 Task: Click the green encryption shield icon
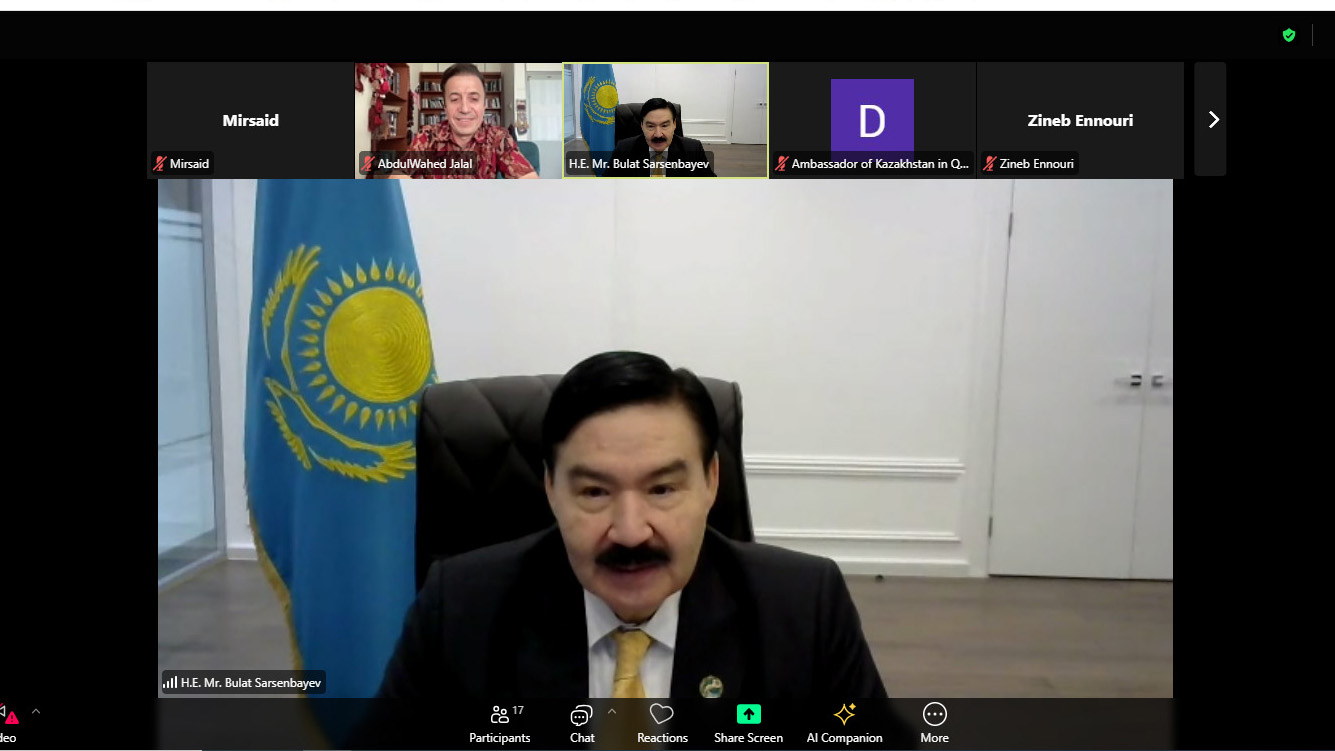pyautogui.click(x=1289, y=35)
